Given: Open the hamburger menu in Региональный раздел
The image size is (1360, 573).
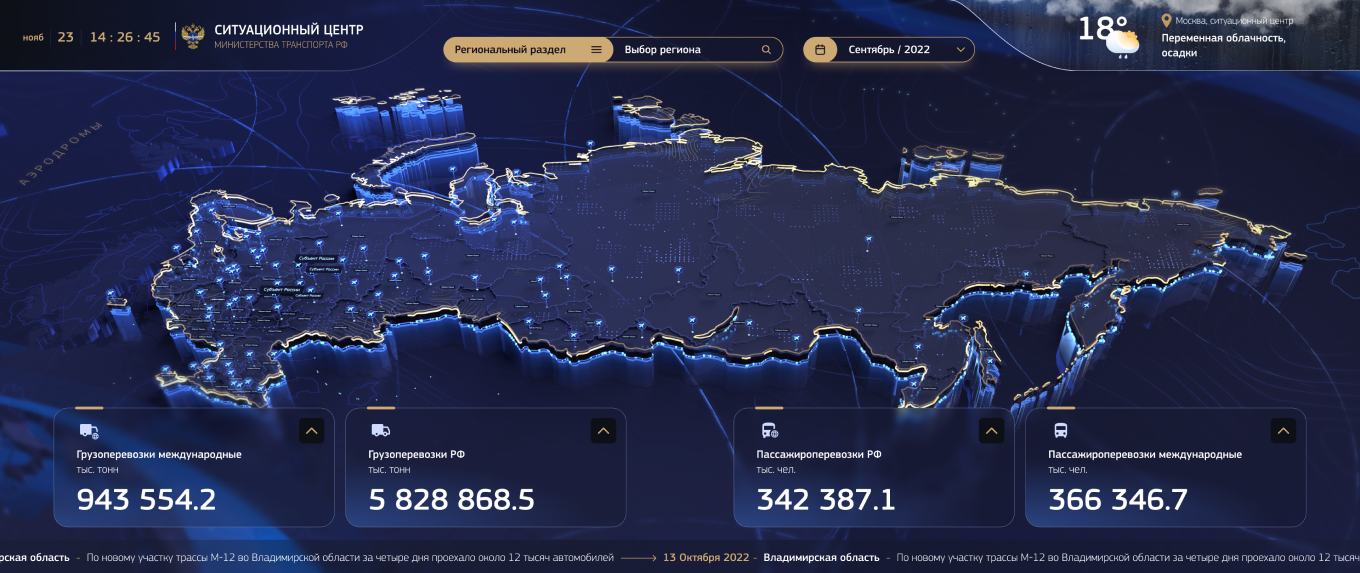Looking at the screenshot, I should pyautogui.click(x=597, y=50).
